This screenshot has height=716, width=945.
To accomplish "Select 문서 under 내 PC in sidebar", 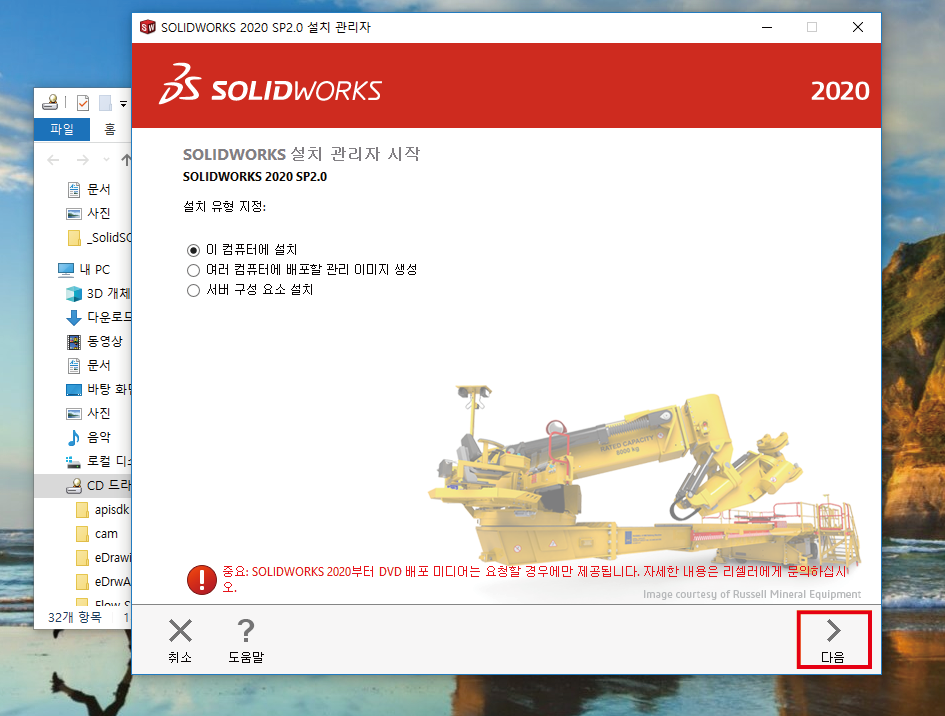I will pos(89,365).
